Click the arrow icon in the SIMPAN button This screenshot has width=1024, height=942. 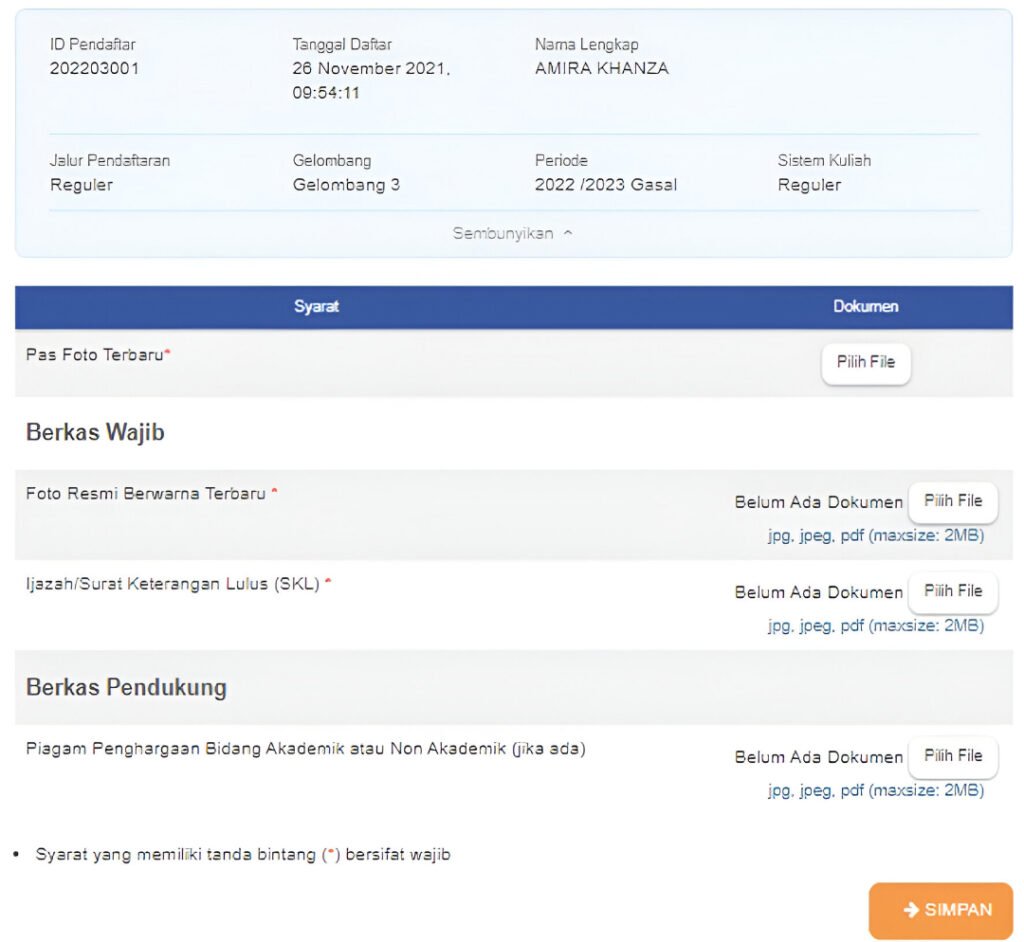tap(910, 910)
